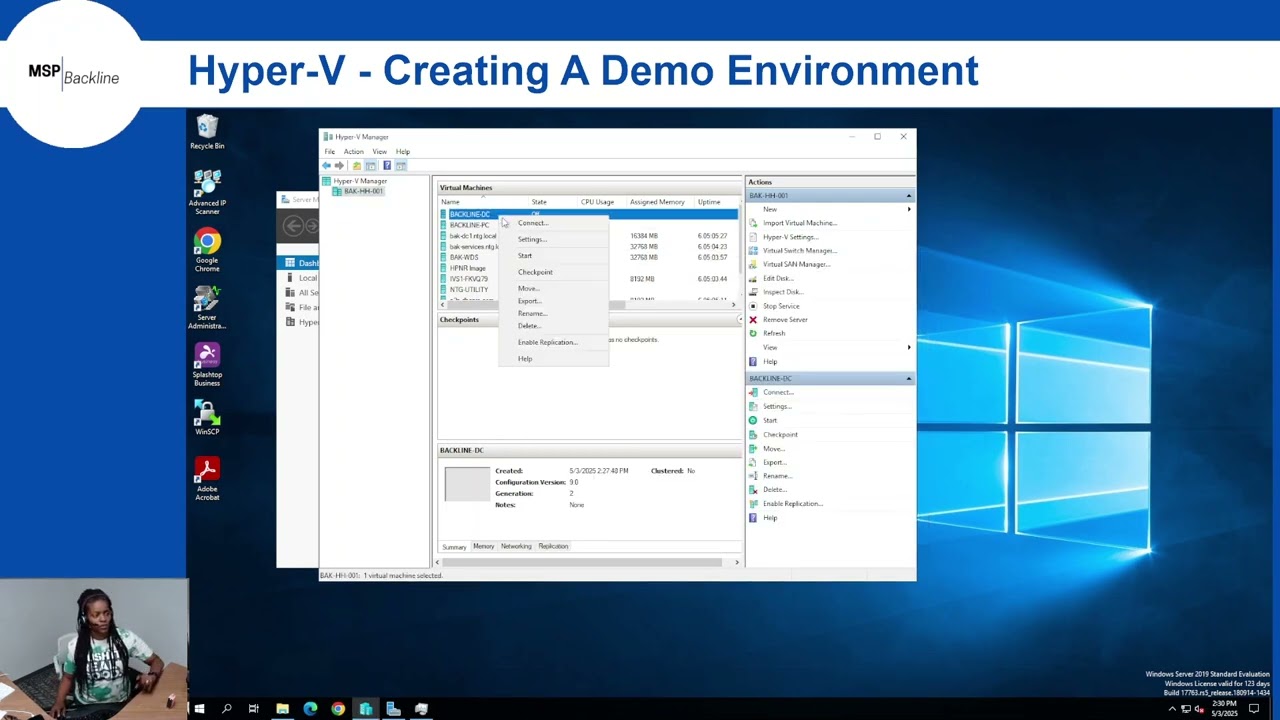Choose Enable Replication... in the context menu
Screen dimensions: 1280x720
pyautogui.click(x=547, y=342)
